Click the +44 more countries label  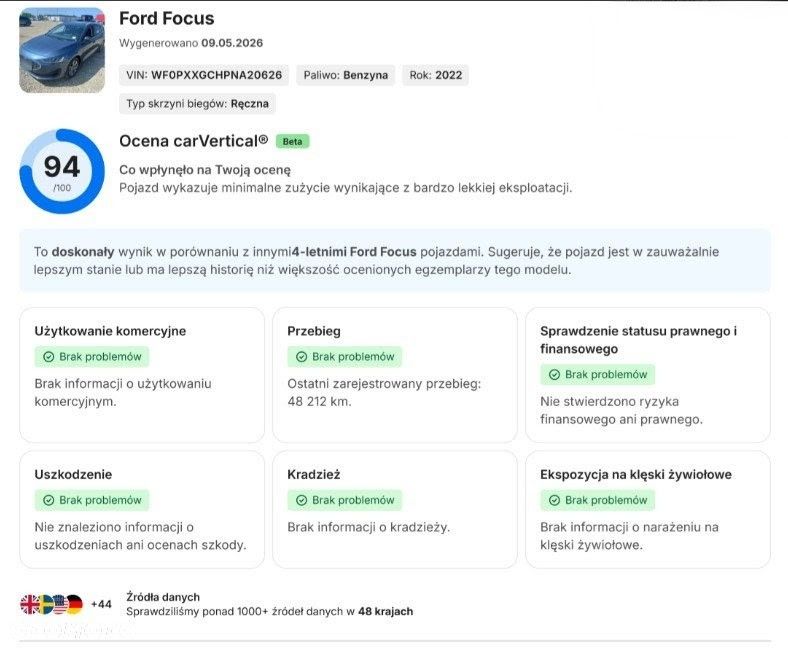(101, 604)
